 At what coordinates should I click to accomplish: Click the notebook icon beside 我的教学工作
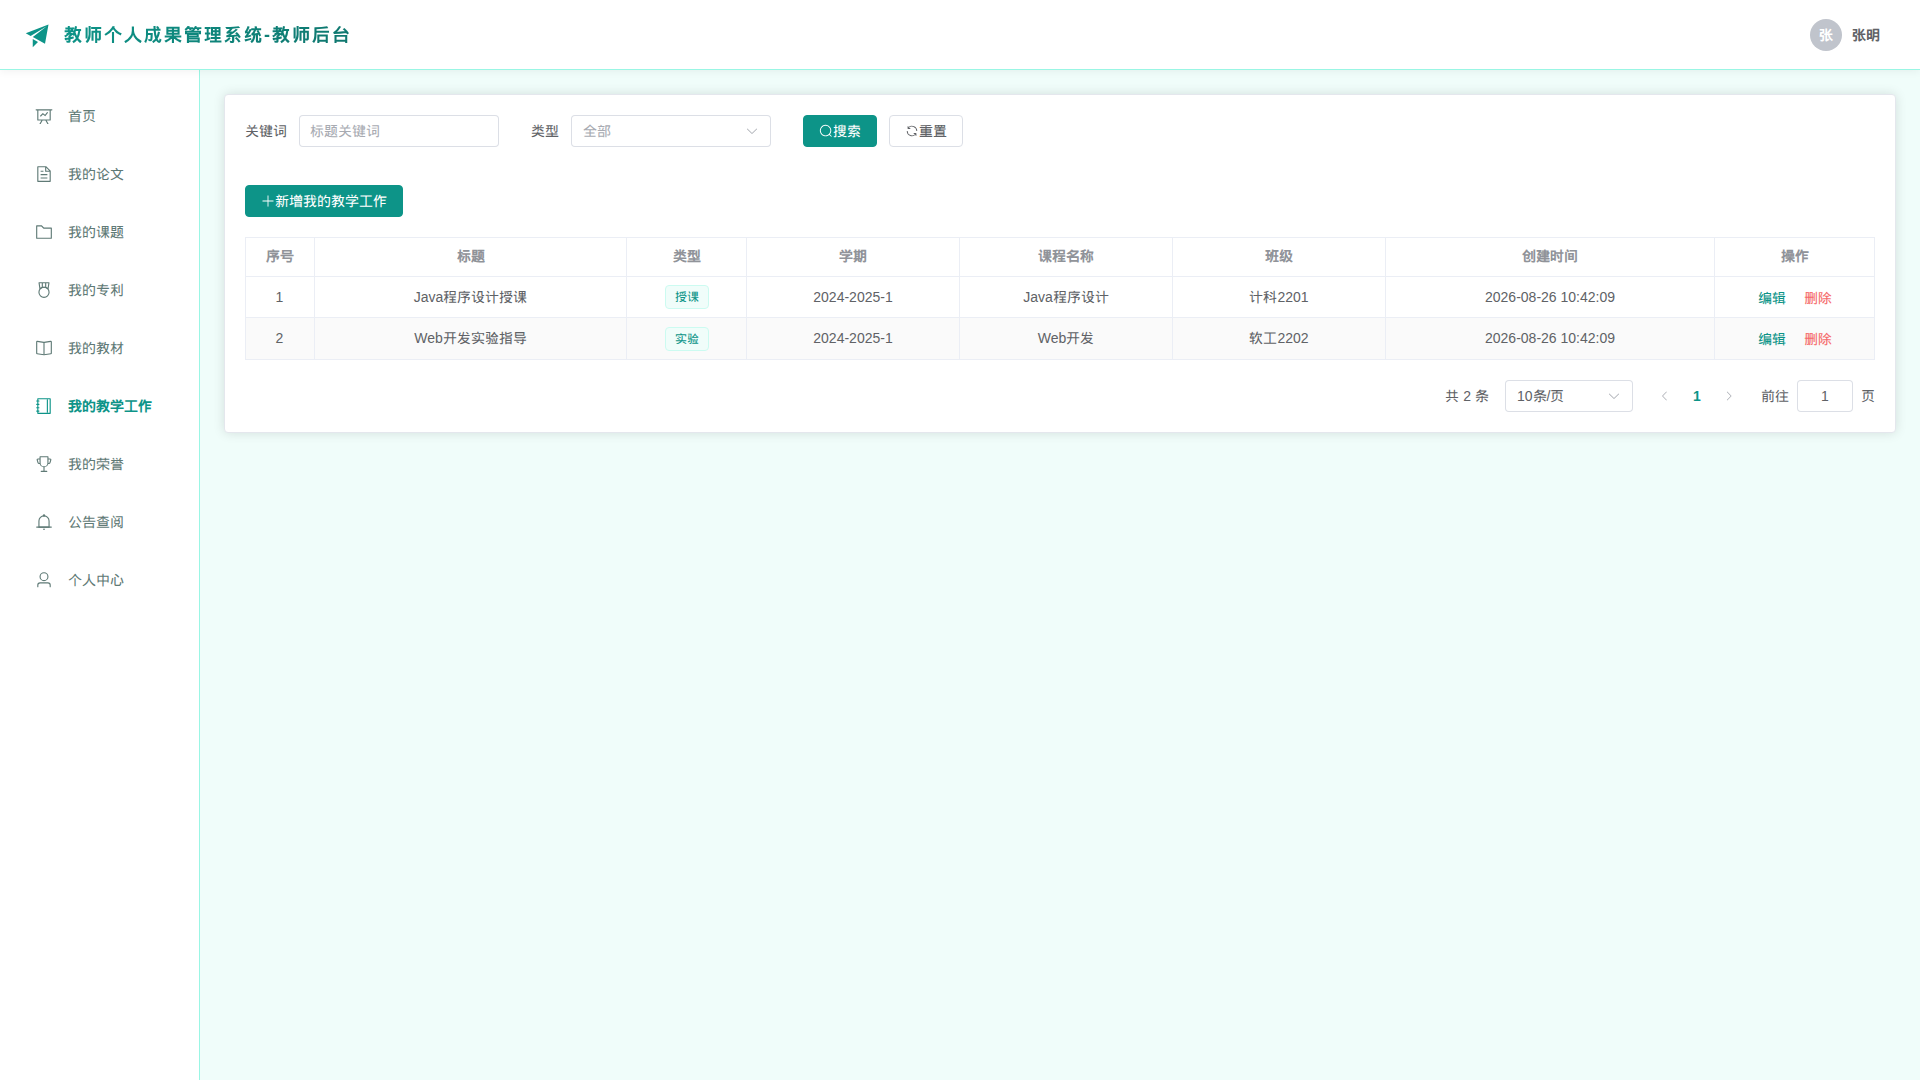coord(44,406)
